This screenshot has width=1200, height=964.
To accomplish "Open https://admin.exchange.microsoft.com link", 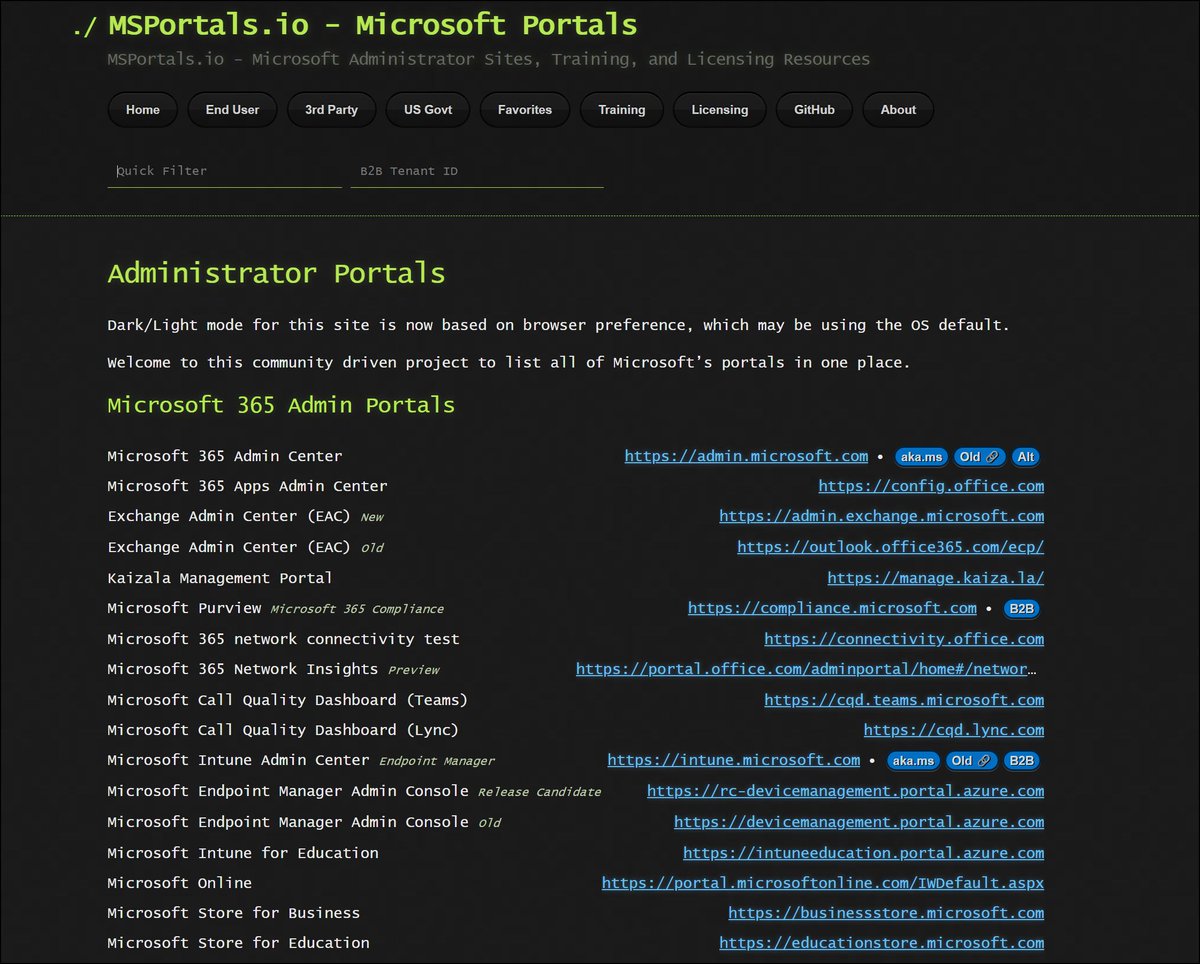I will [881, 516].
